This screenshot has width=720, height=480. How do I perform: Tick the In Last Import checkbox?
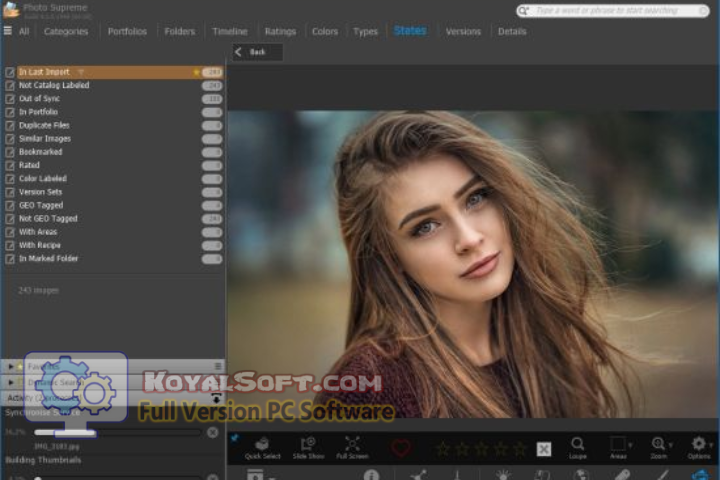pos(10,72)
